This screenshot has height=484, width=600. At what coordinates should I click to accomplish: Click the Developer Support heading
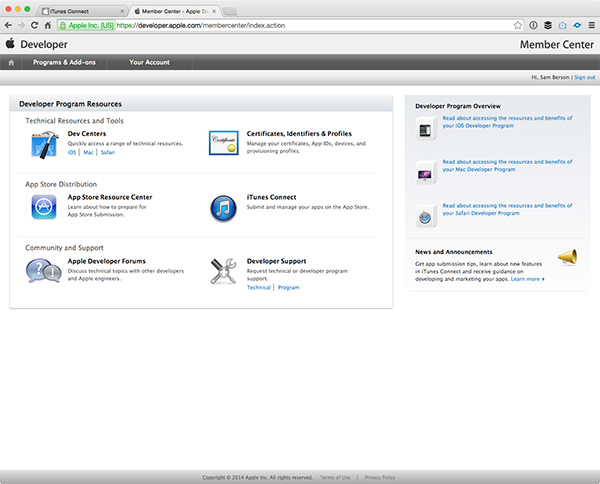point(276,261)
